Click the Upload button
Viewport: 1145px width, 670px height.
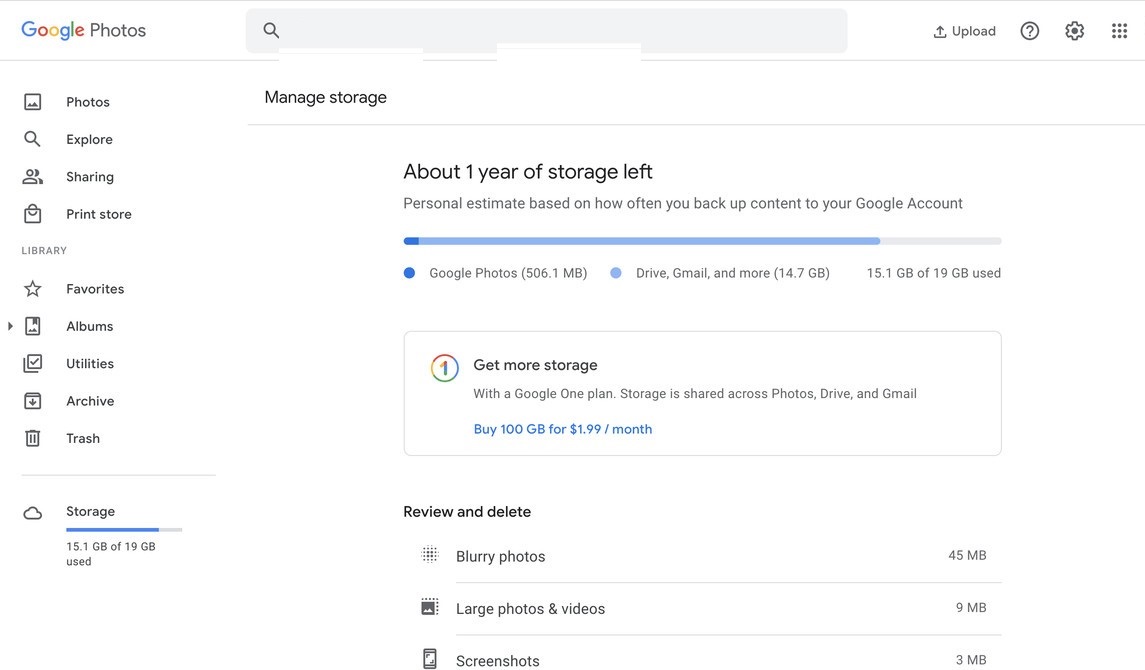click(x=964, y=31)
